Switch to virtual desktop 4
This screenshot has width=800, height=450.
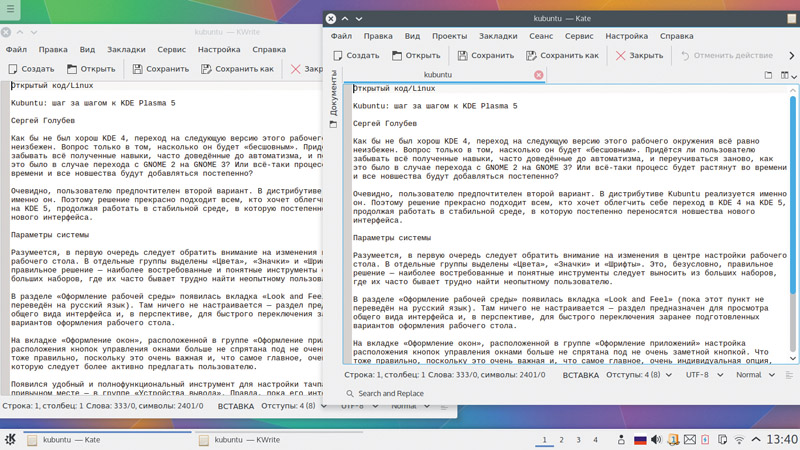595,440
